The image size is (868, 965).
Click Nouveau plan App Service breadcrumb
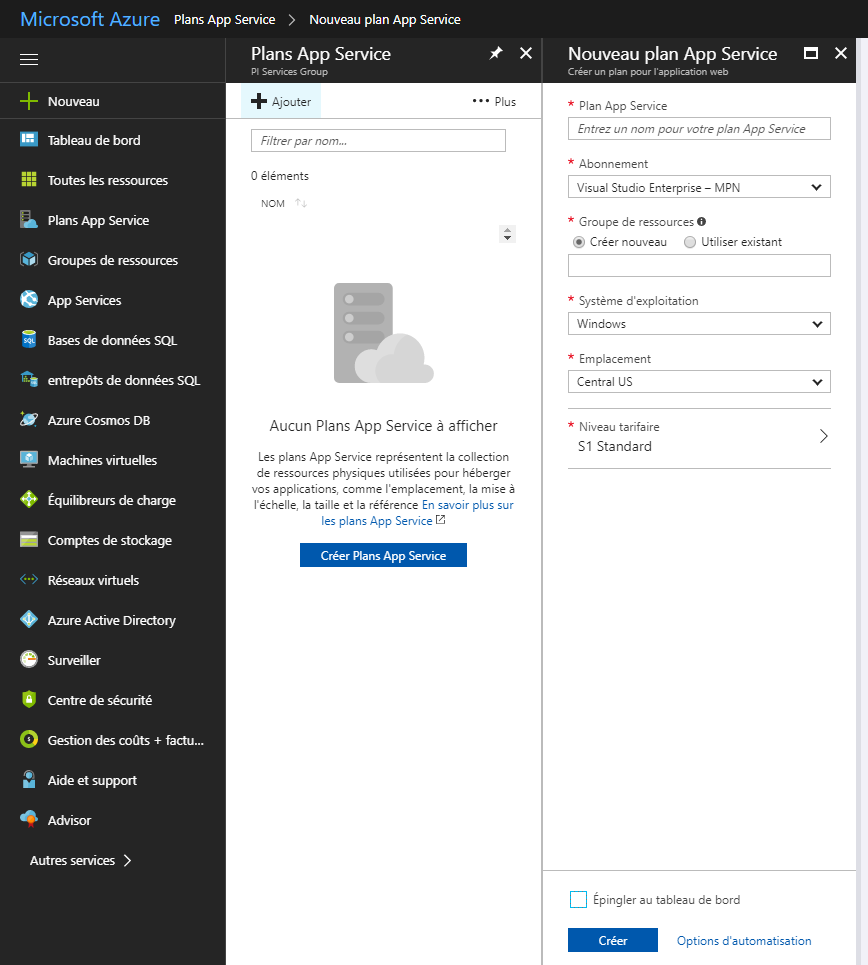(385, 20)
